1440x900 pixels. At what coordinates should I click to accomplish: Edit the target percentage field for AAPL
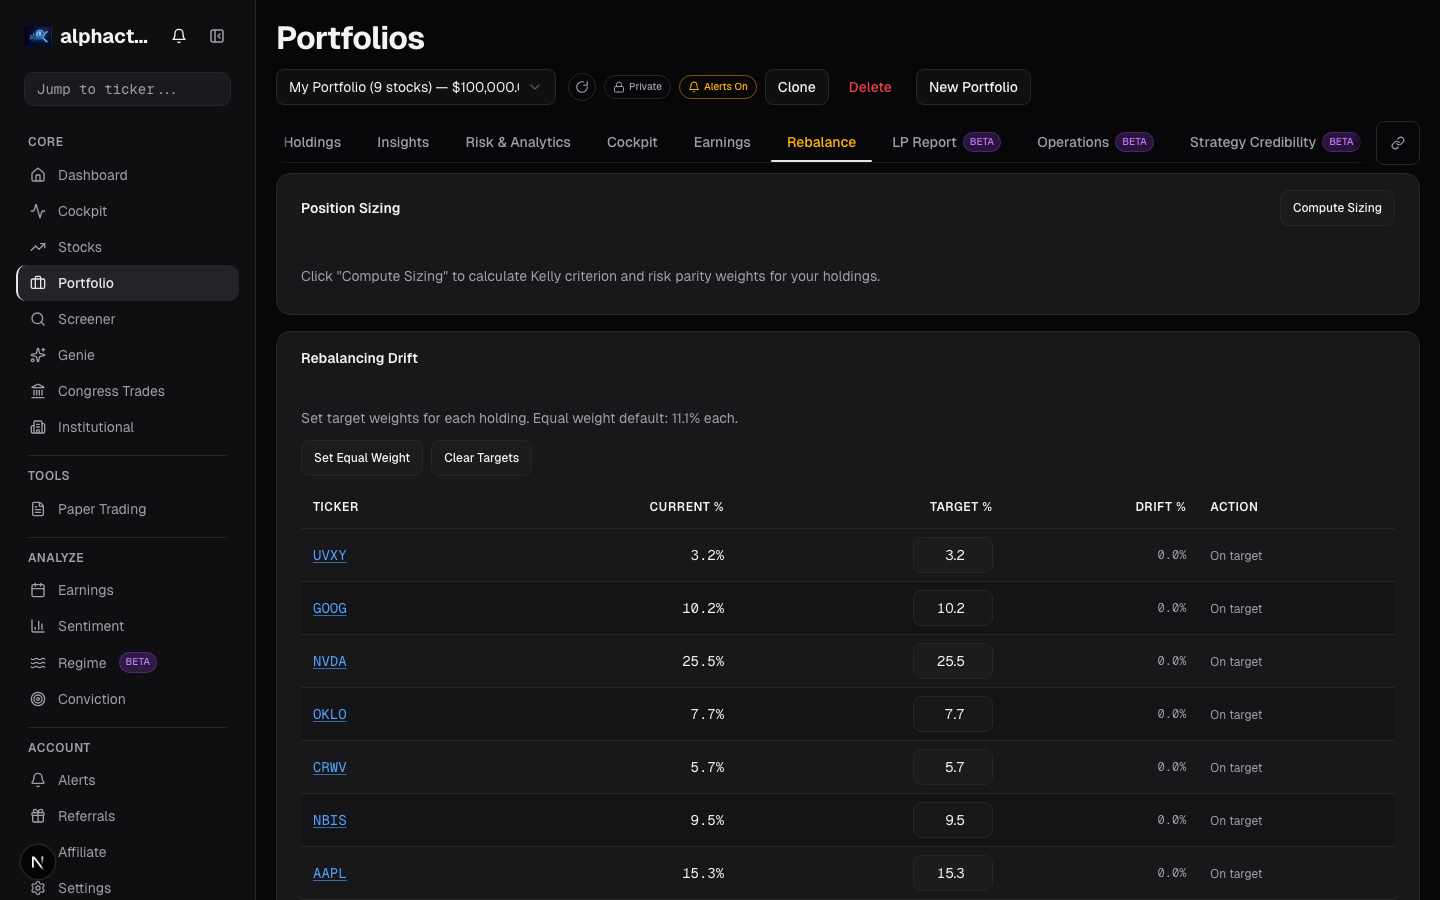pyautogui.click(x=952, y=872)
